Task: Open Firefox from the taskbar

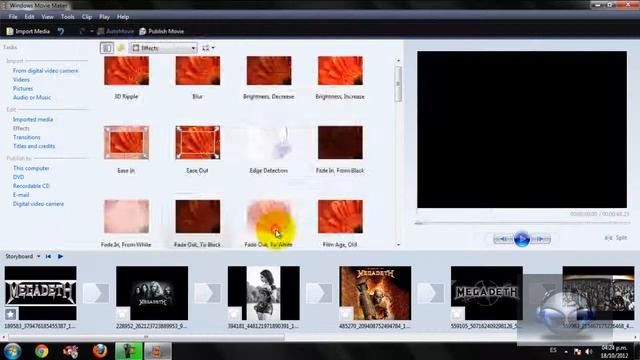Action: (100, 351)
